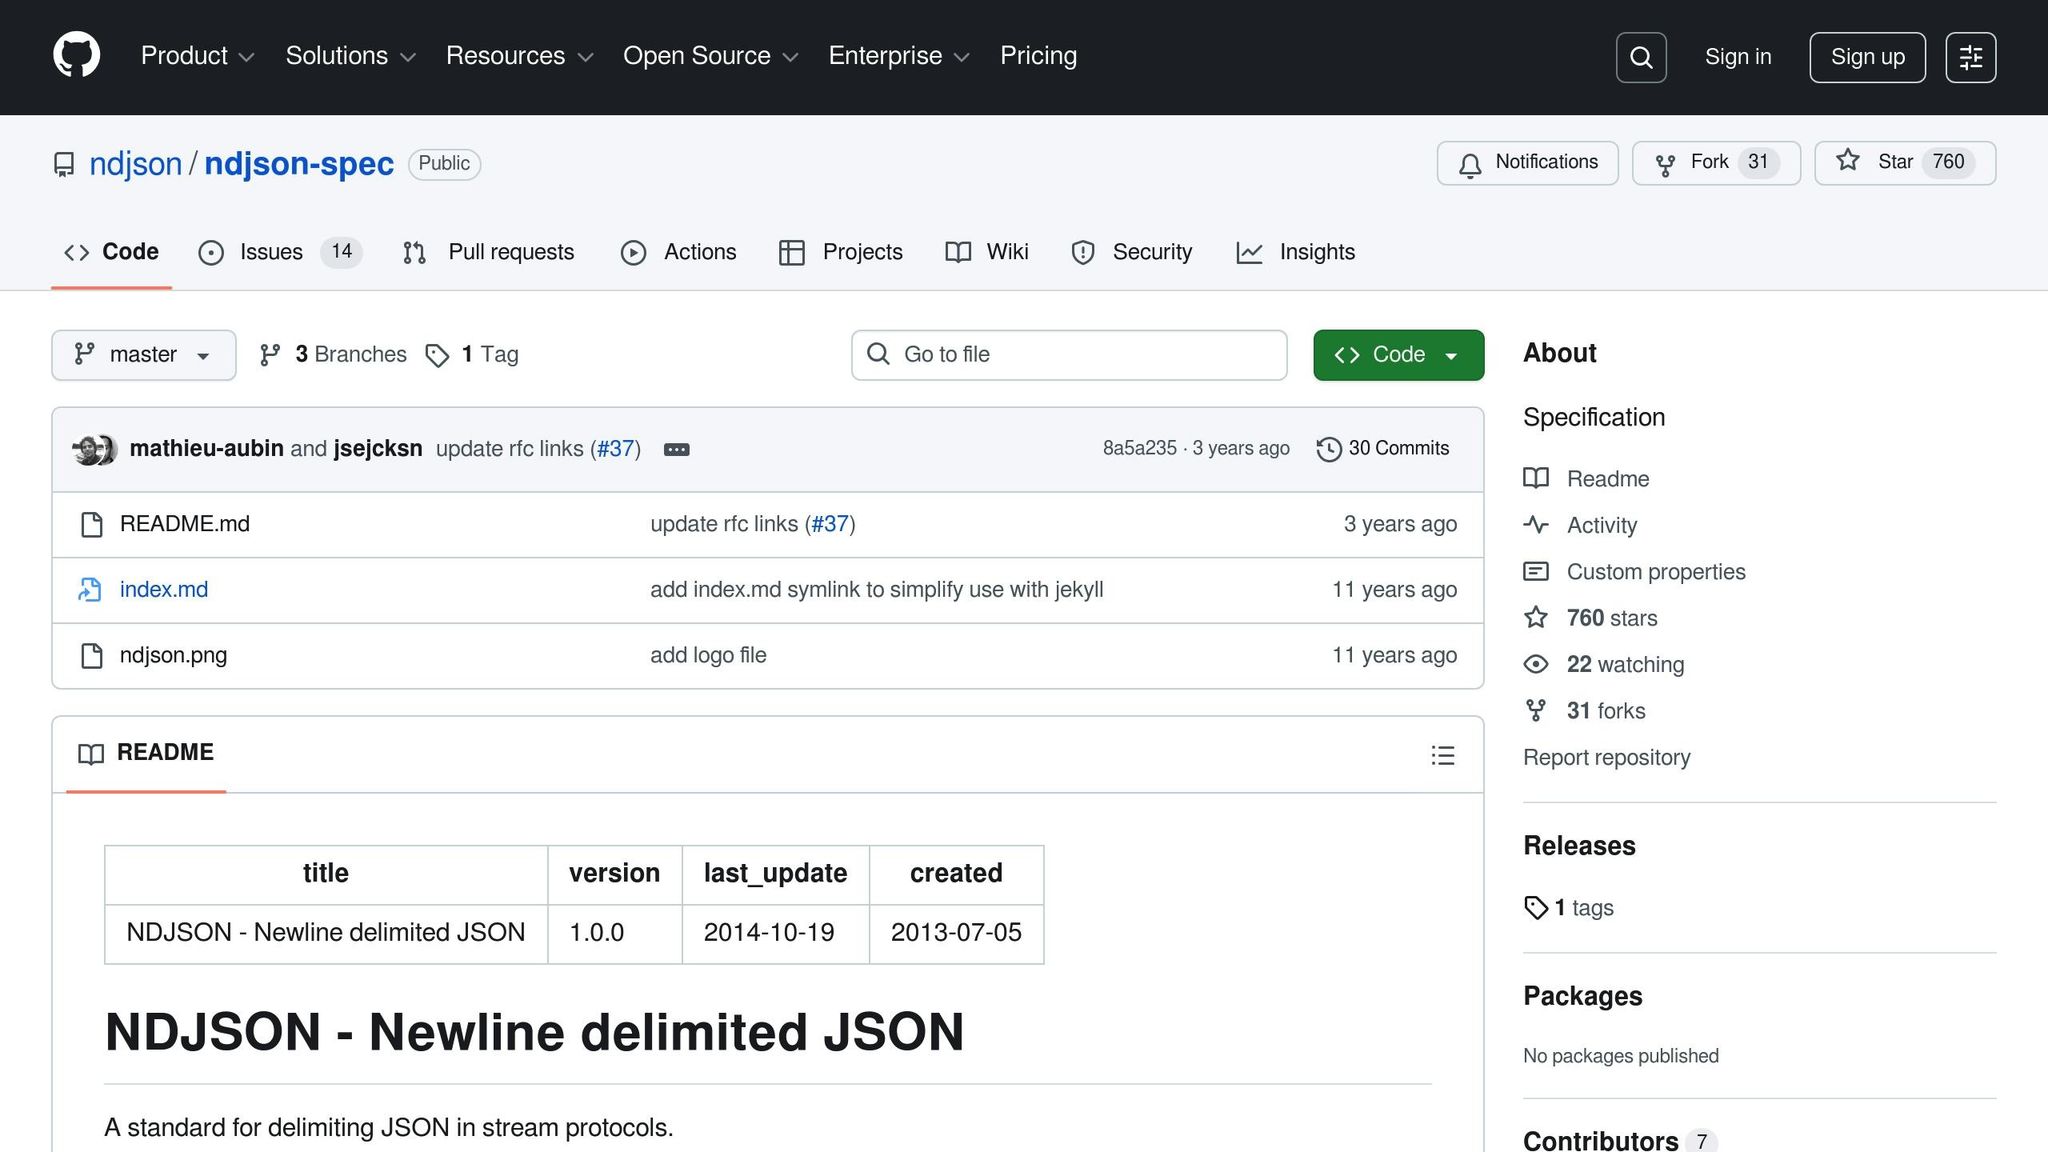Click the tag icon under Releases
The height and width of the screenshot is (1152, 2048).
pos(1536,907)
